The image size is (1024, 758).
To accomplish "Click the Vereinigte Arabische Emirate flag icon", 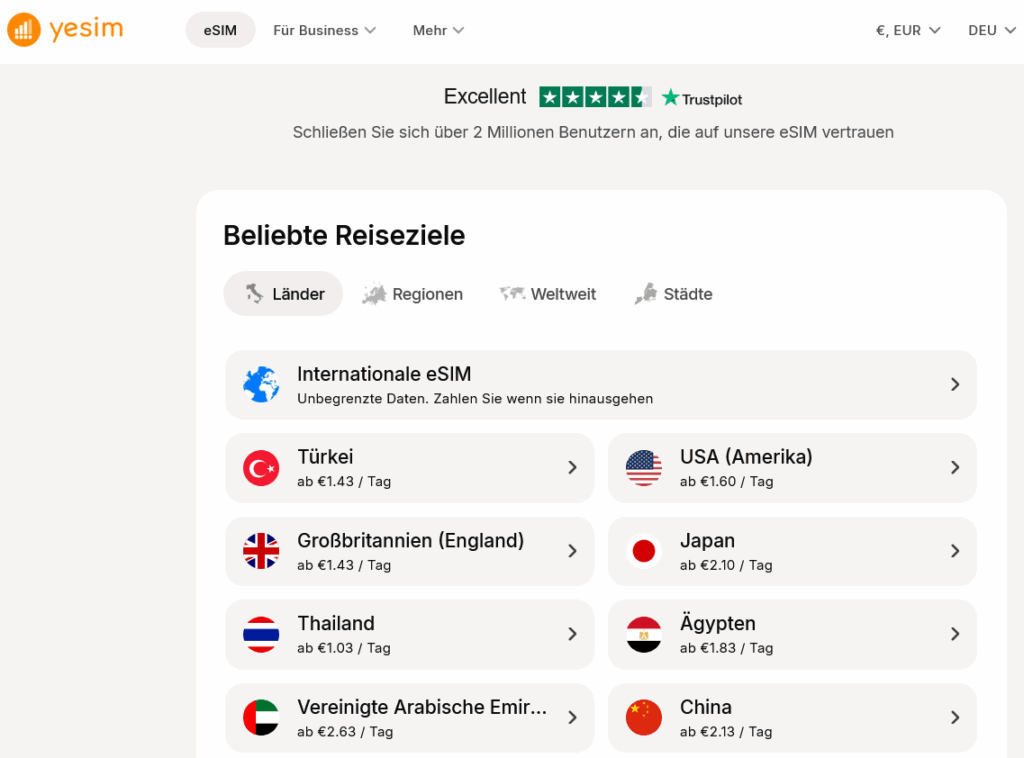I will [261, 717].
